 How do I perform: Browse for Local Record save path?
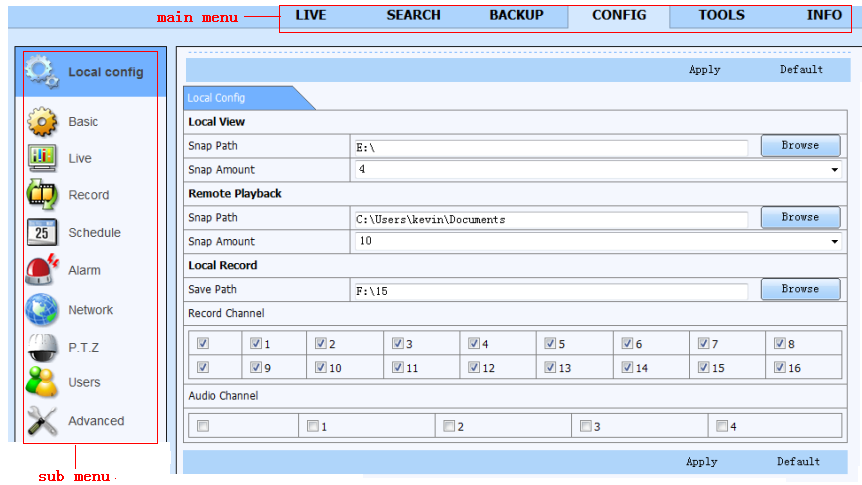800,289
